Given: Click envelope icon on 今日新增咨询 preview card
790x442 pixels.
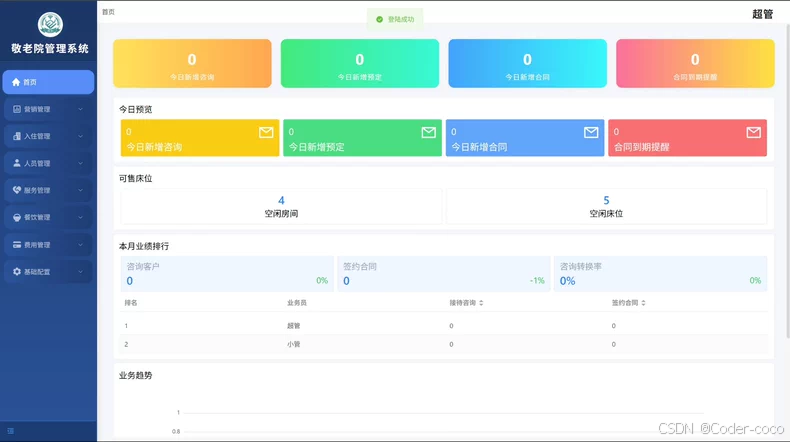Looking at the screenshot, I should tap(266, 133).
